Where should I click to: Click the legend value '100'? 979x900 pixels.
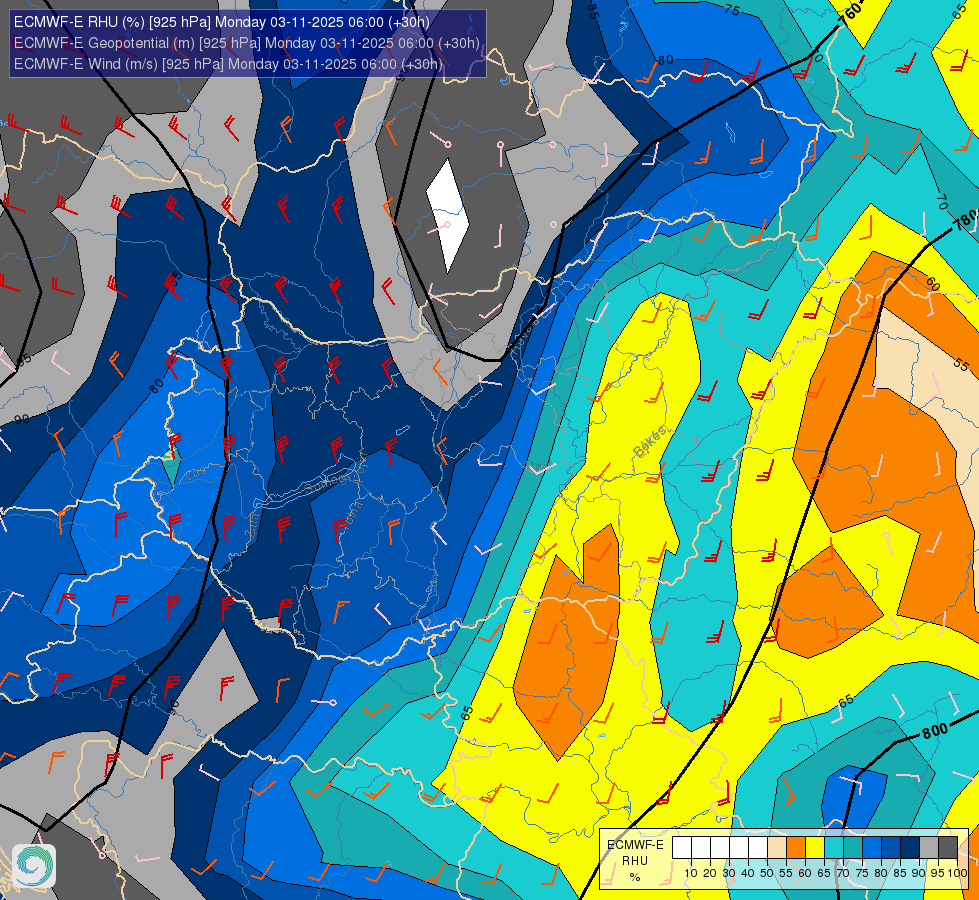(957, 873)
